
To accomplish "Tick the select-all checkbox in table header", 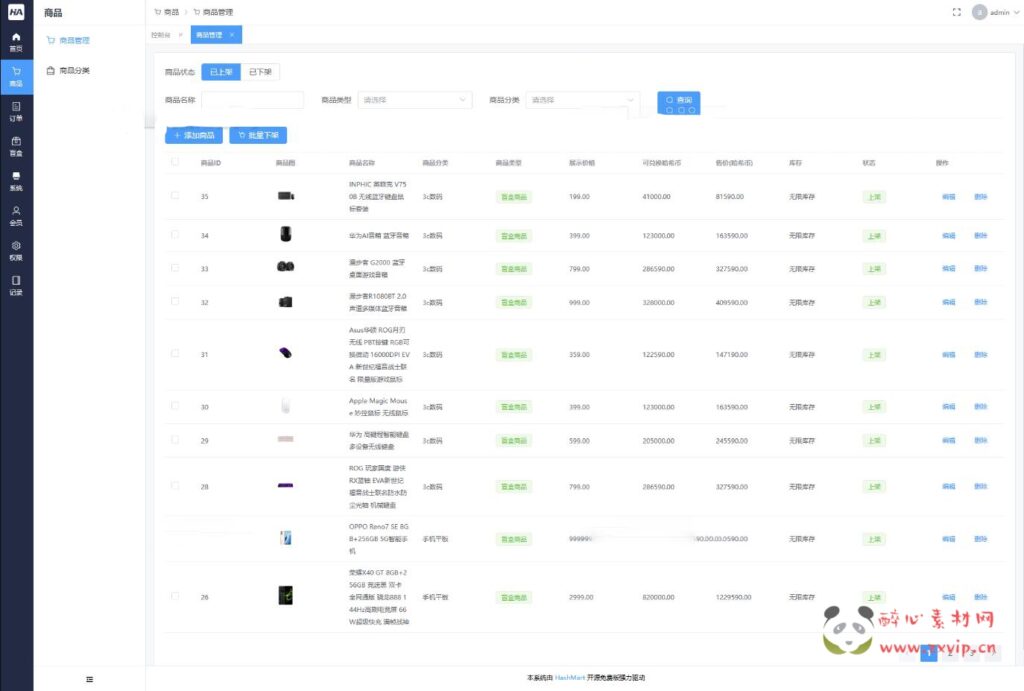I will tap(175, 162).
